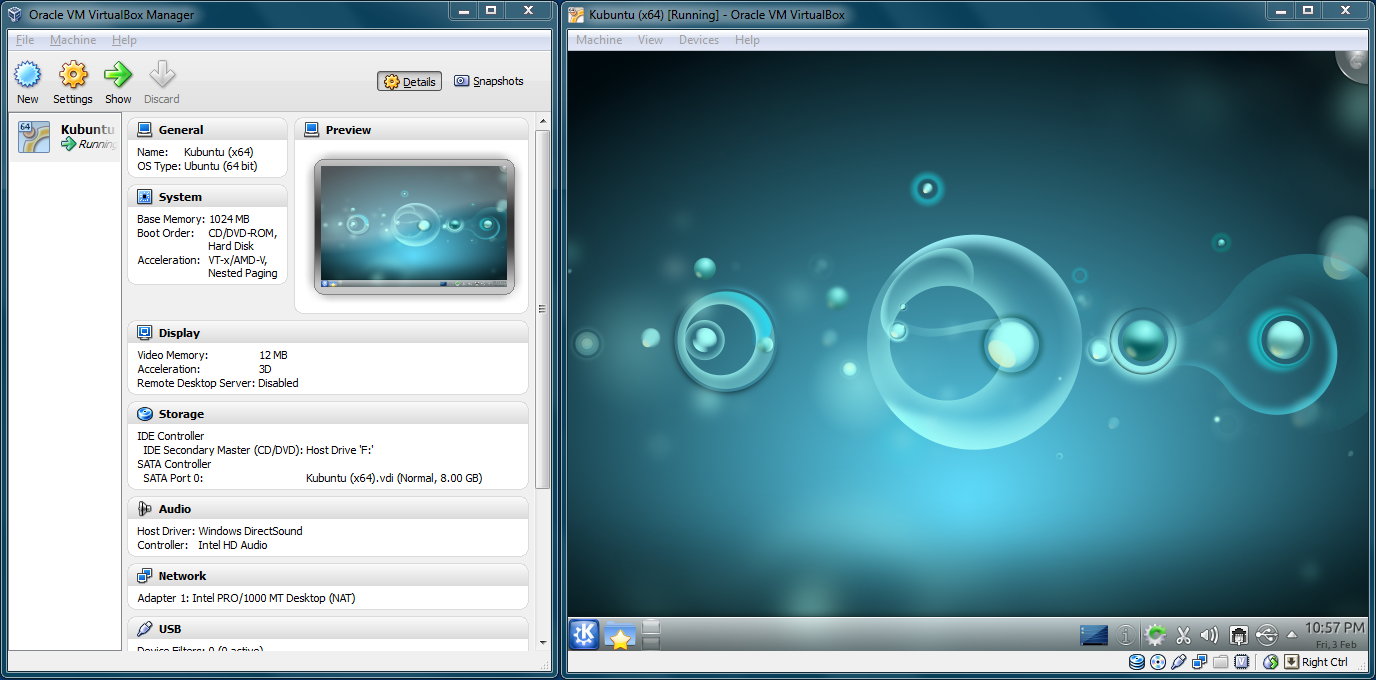Click the optical drive status icon

click(1157, 661)
